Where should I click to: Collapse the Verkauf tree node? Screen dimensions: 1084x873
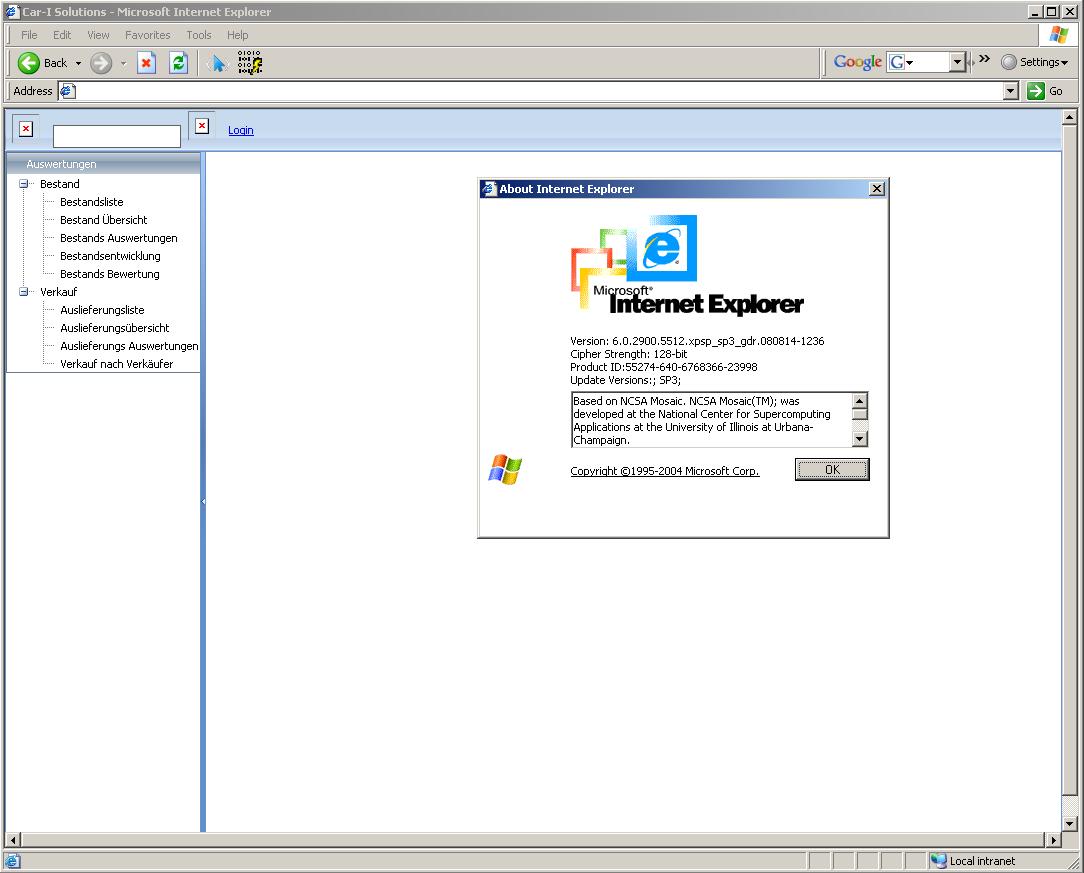[24, 292]
